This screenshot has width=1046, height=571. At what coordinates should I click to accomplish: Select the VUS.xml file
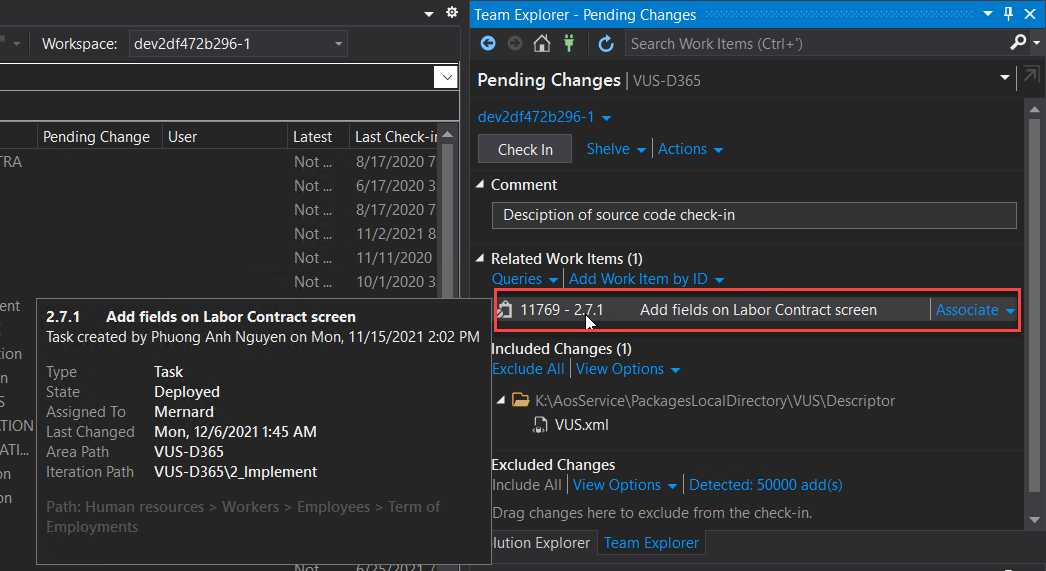coord(581,424)
